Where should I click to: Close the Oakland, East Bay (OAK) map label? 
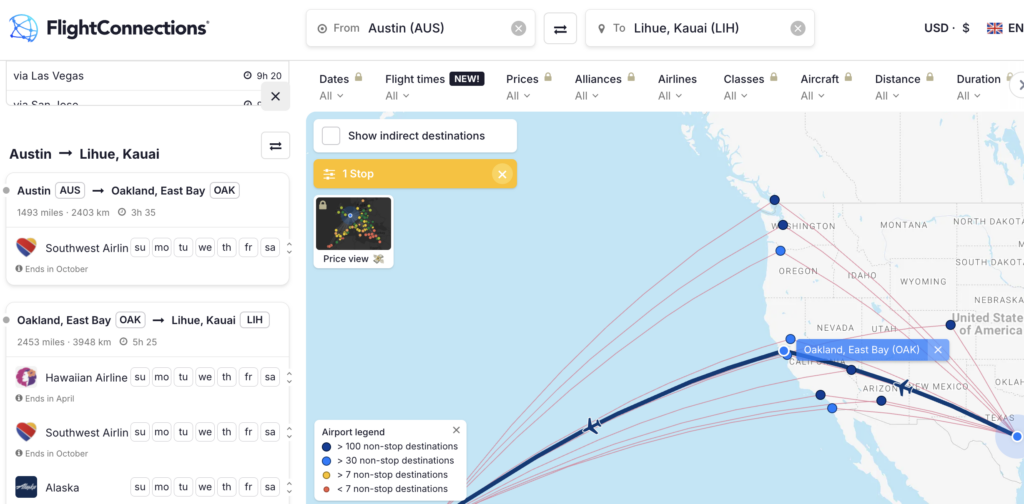tap(938, 350)
